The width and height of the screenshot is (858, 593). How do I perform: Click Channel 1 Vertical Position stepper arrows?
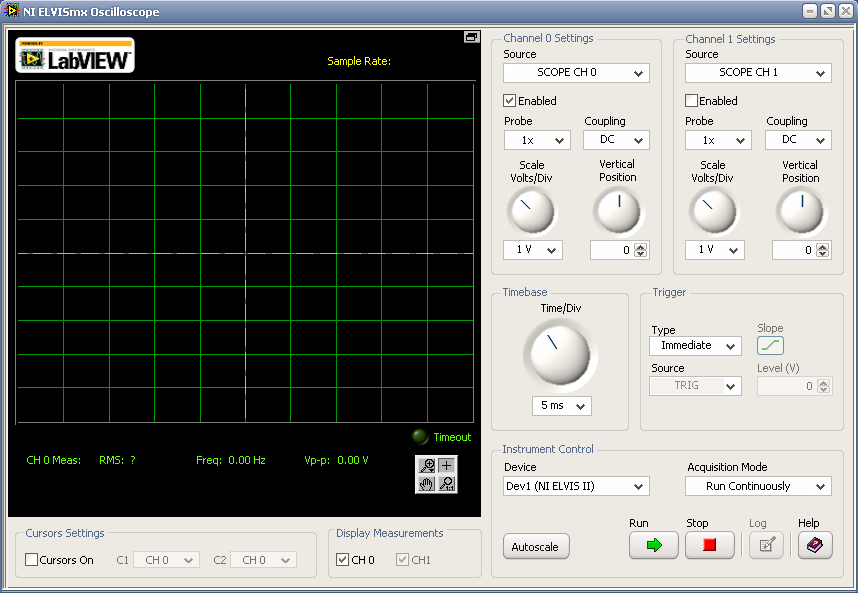822,250
